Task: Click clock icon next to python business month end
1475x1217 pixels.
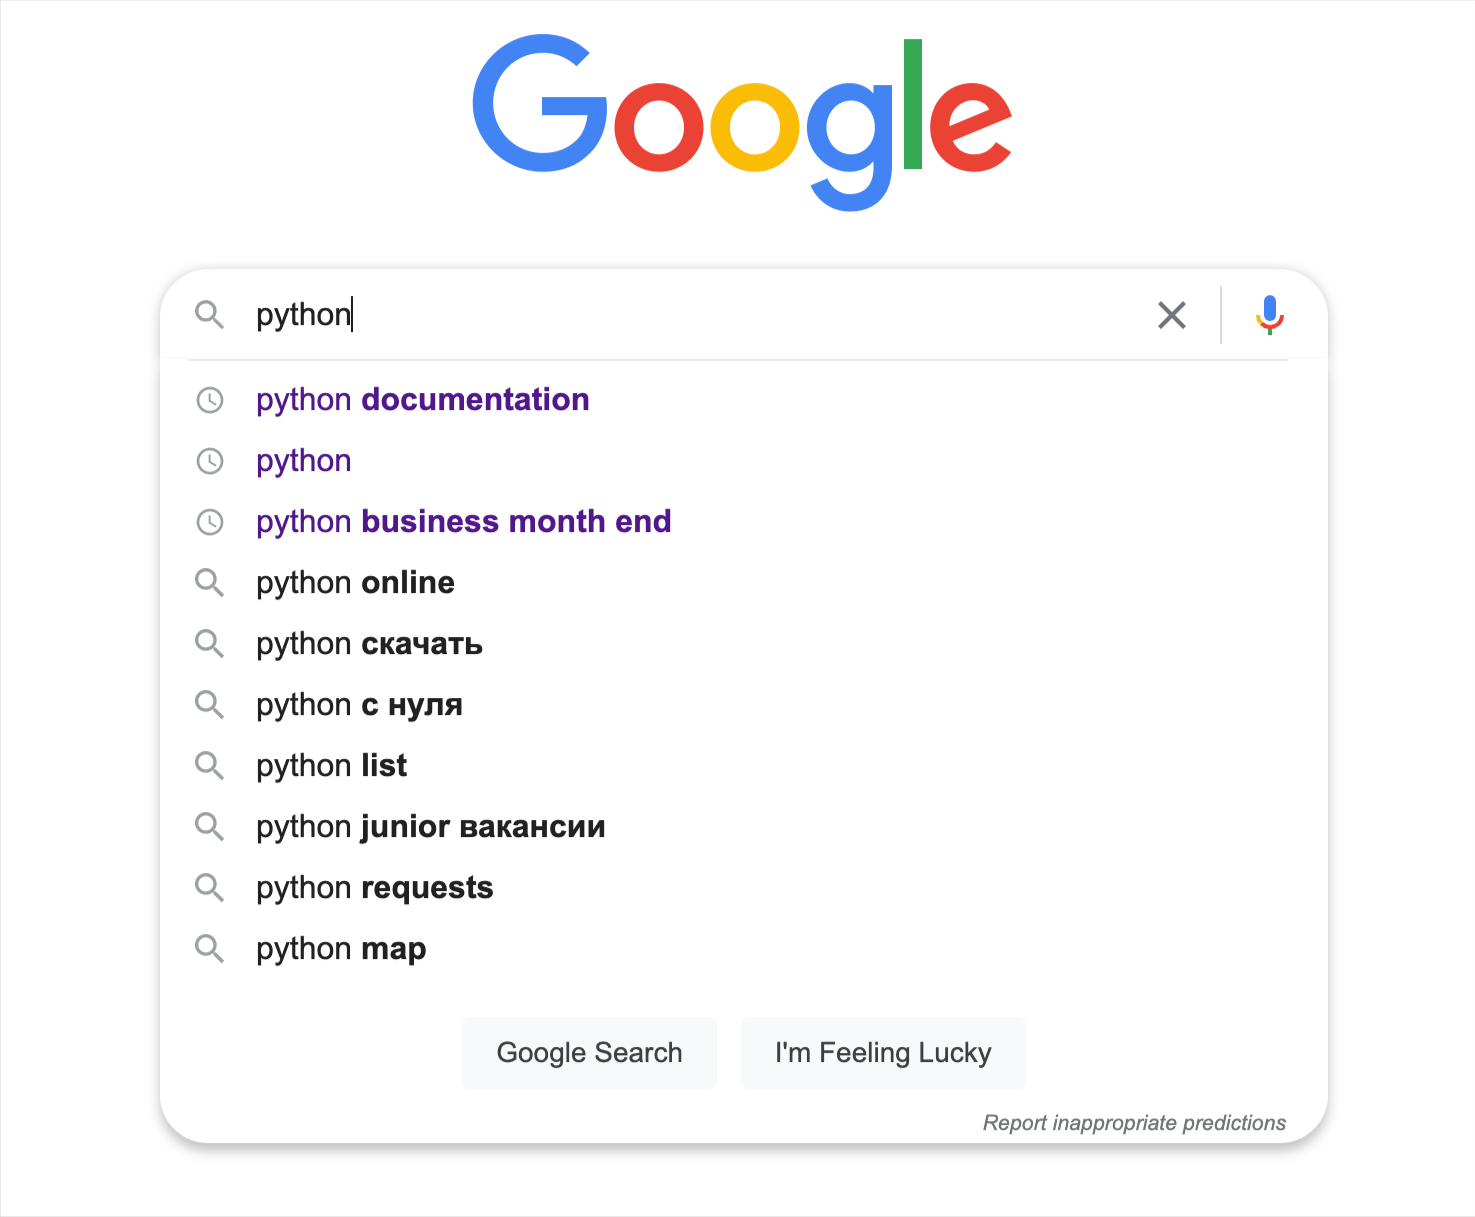Action: click(210, 522)
